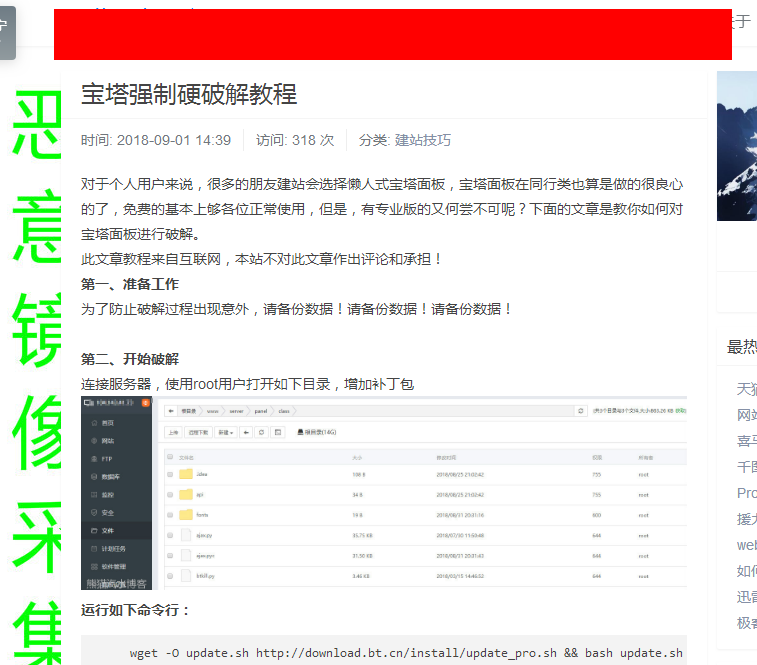The width and height of the screenshot is (757, 665).
Task: Click the 所有者 column header
Action: (645, 457)
